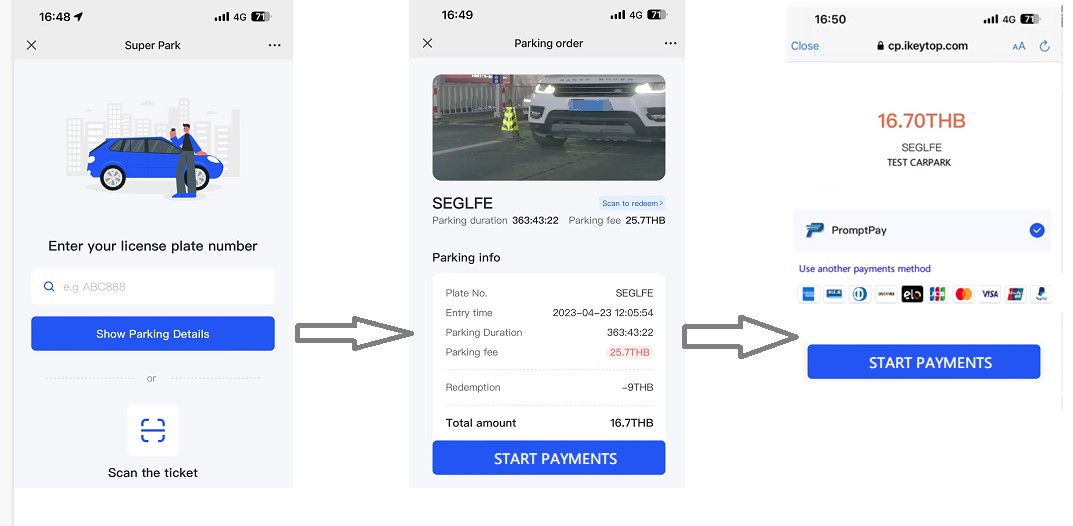Choose the Visa card icon
The image size is (1073, 526).
tap(990, 294)
